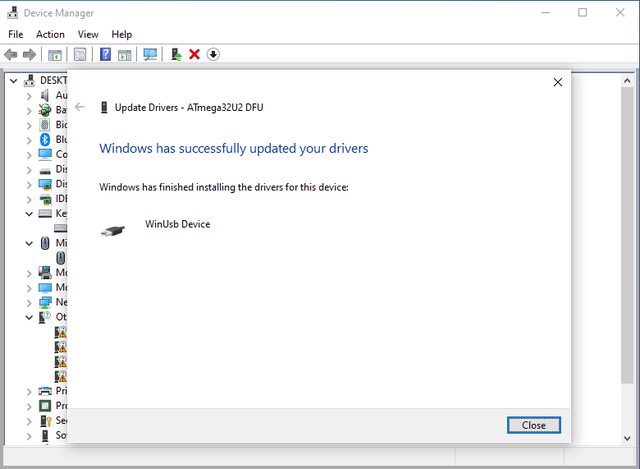Expand the Au audio category

click(29, 96)
